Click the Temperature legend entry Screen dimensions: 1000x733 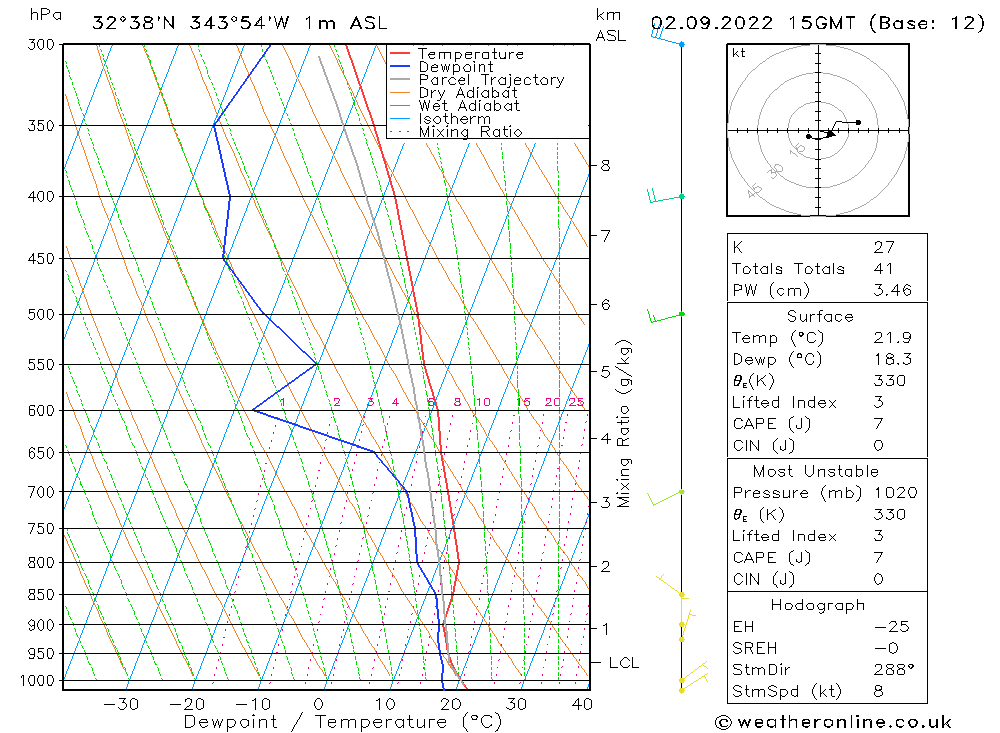click(471, 54)
